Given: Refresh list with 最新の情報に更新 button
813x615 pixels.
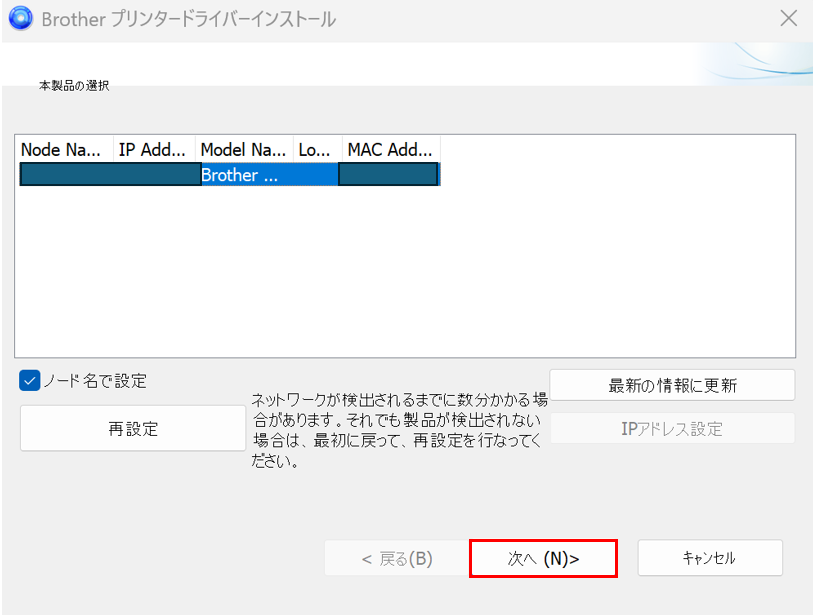Looking at the screenshot, I should click(672, 385).
